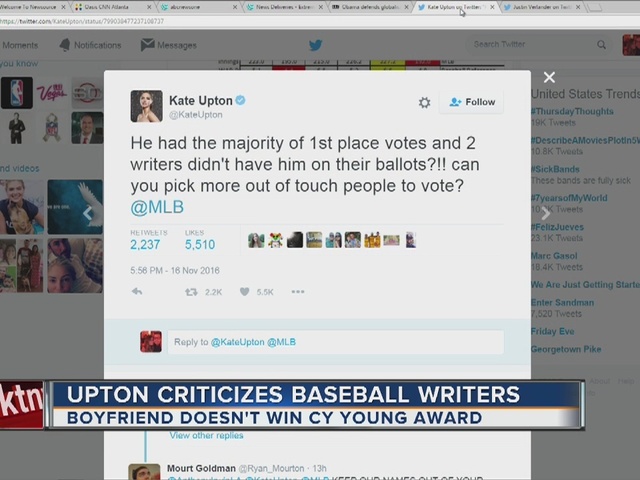640x480 pixels.
Task: Switch to Obama defends globalization tab
Action: point(370,7)
